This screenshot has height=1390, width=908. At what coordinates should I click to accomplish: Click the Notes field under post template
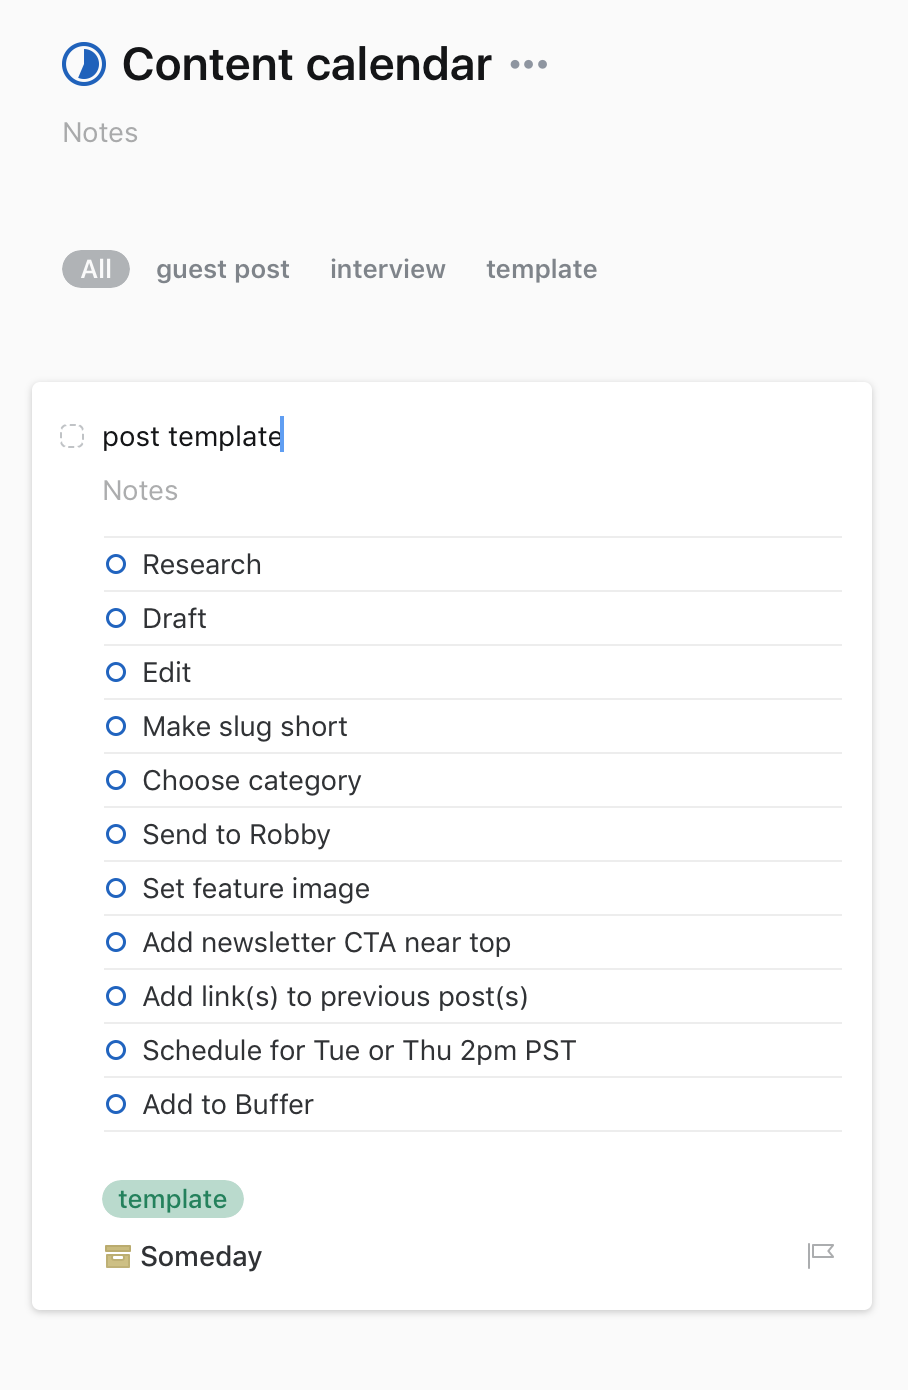pyautogui.click(x=140, y=490)
